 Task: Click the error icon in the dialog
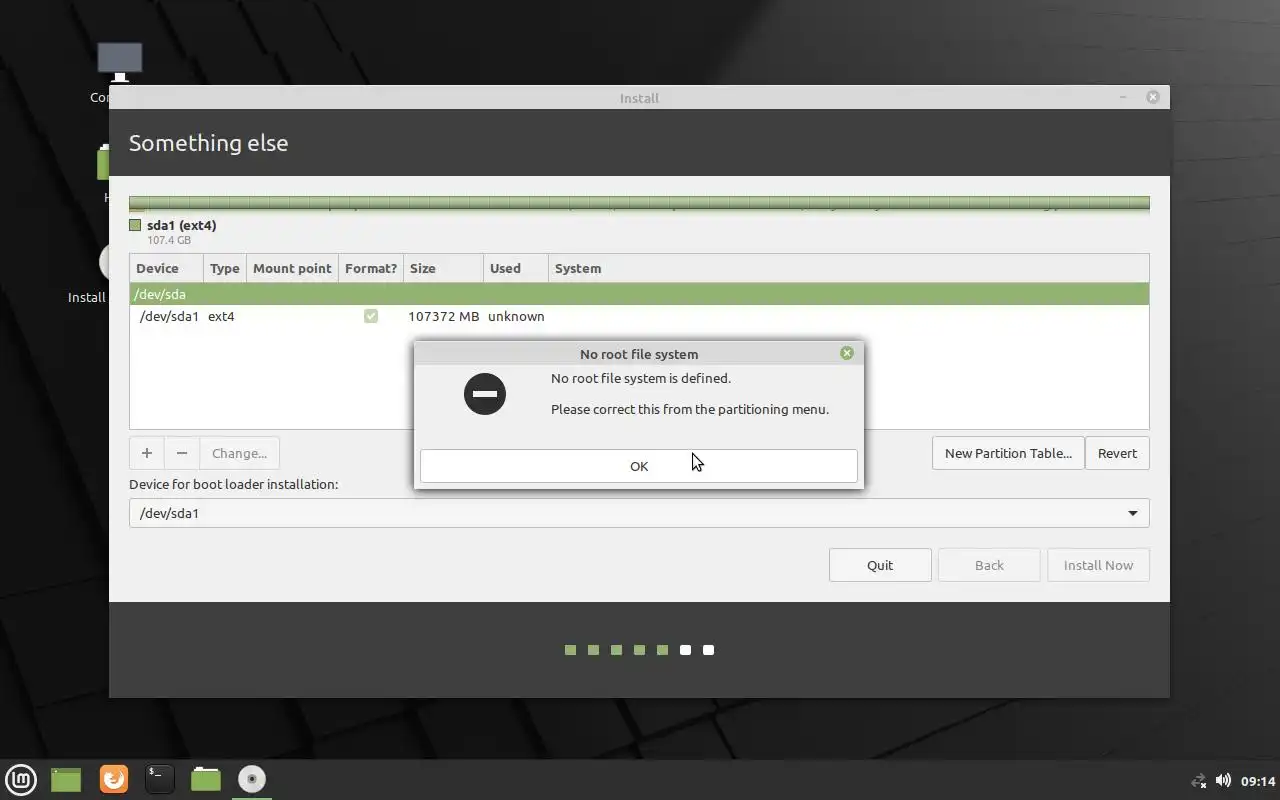[485, 394]
